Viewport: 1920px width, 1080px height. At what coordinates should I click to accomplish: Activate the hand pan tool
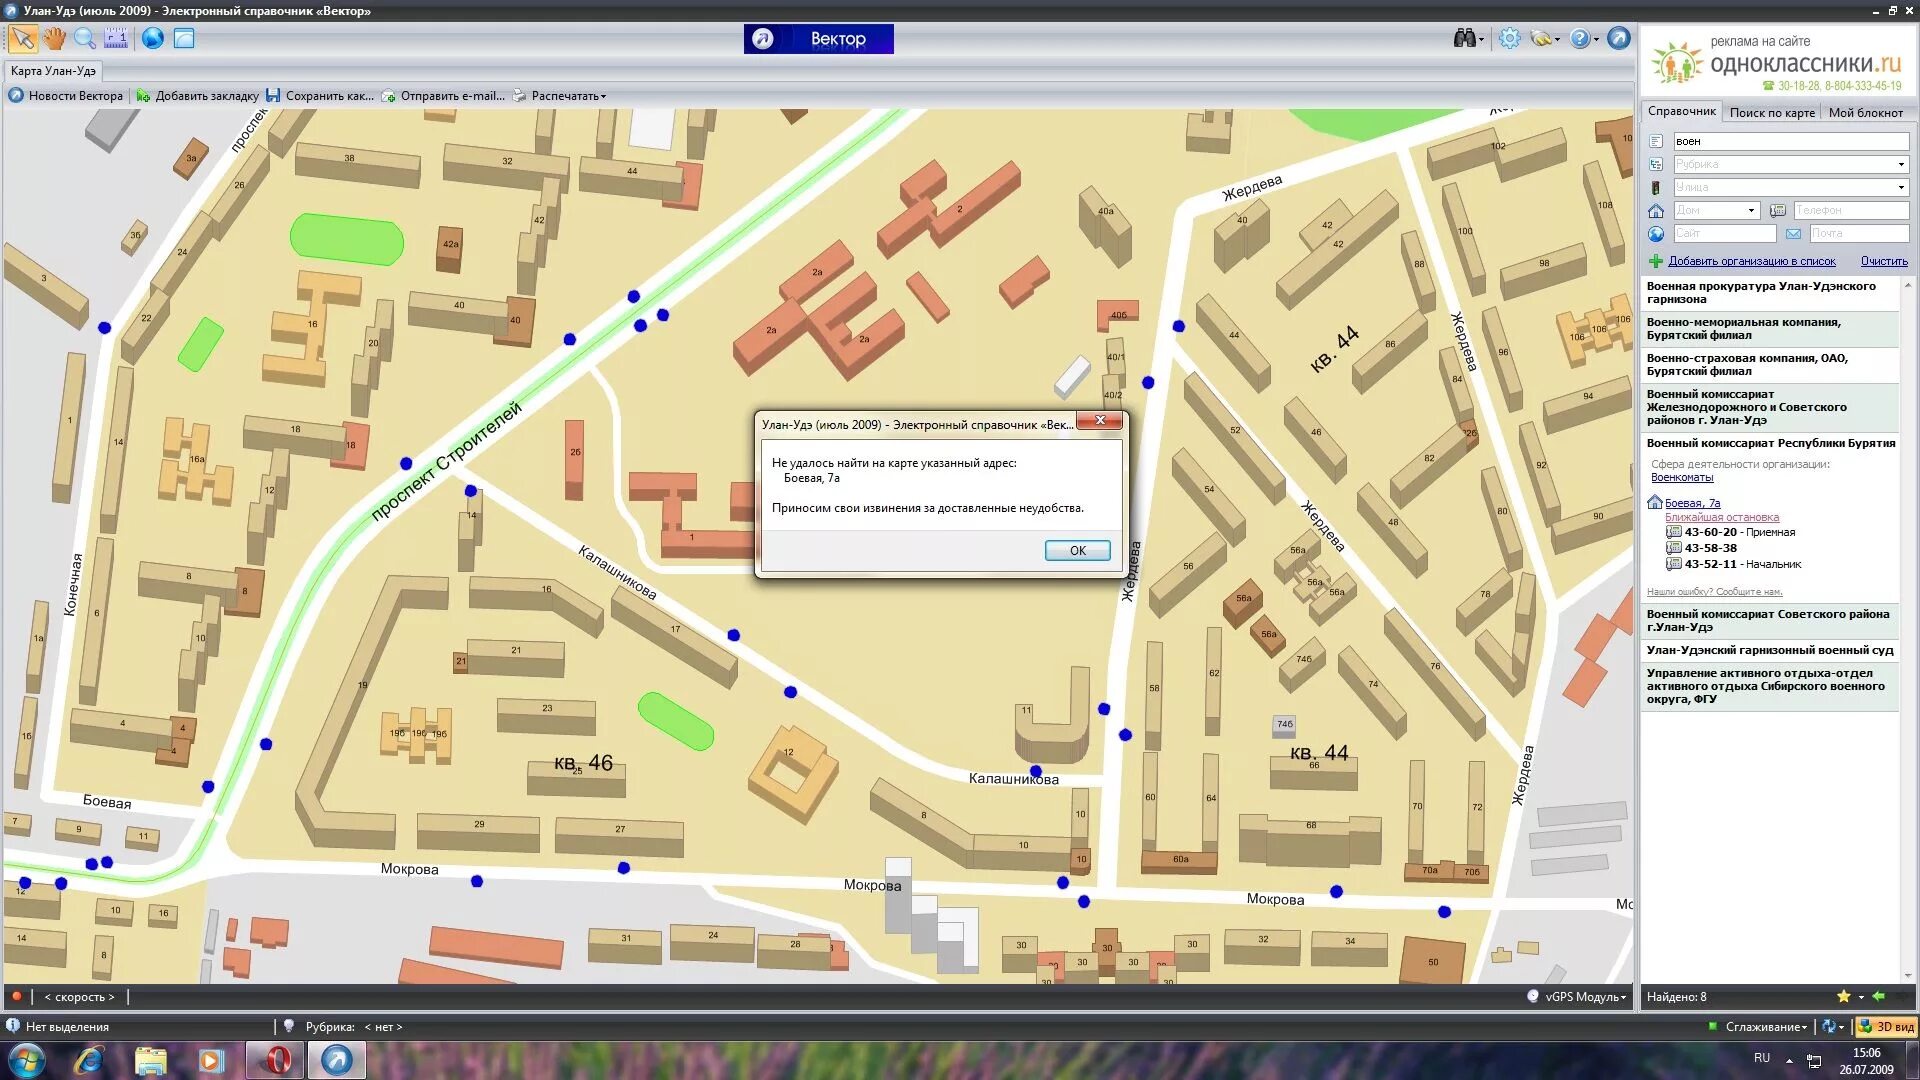[54, 38]
